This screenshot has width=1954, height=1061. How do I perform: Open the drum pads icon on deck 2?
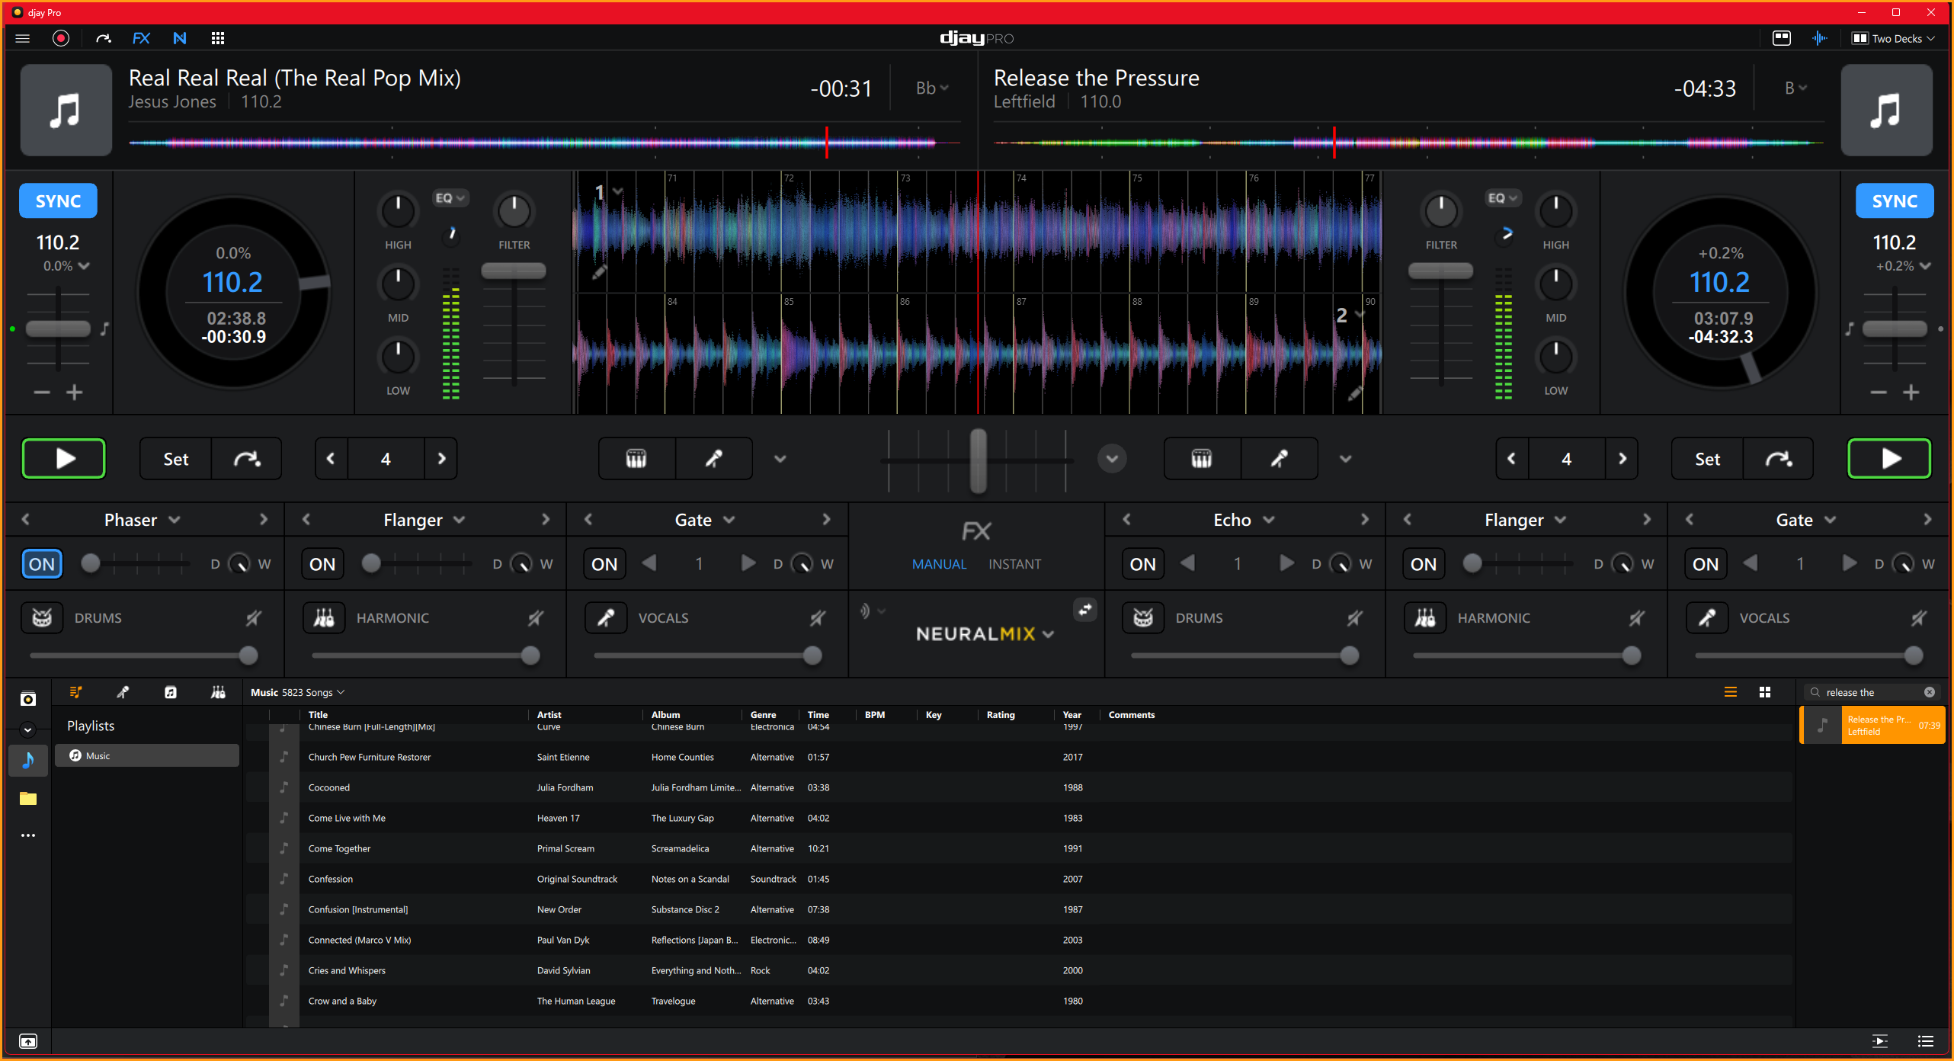click(1202, 459)
